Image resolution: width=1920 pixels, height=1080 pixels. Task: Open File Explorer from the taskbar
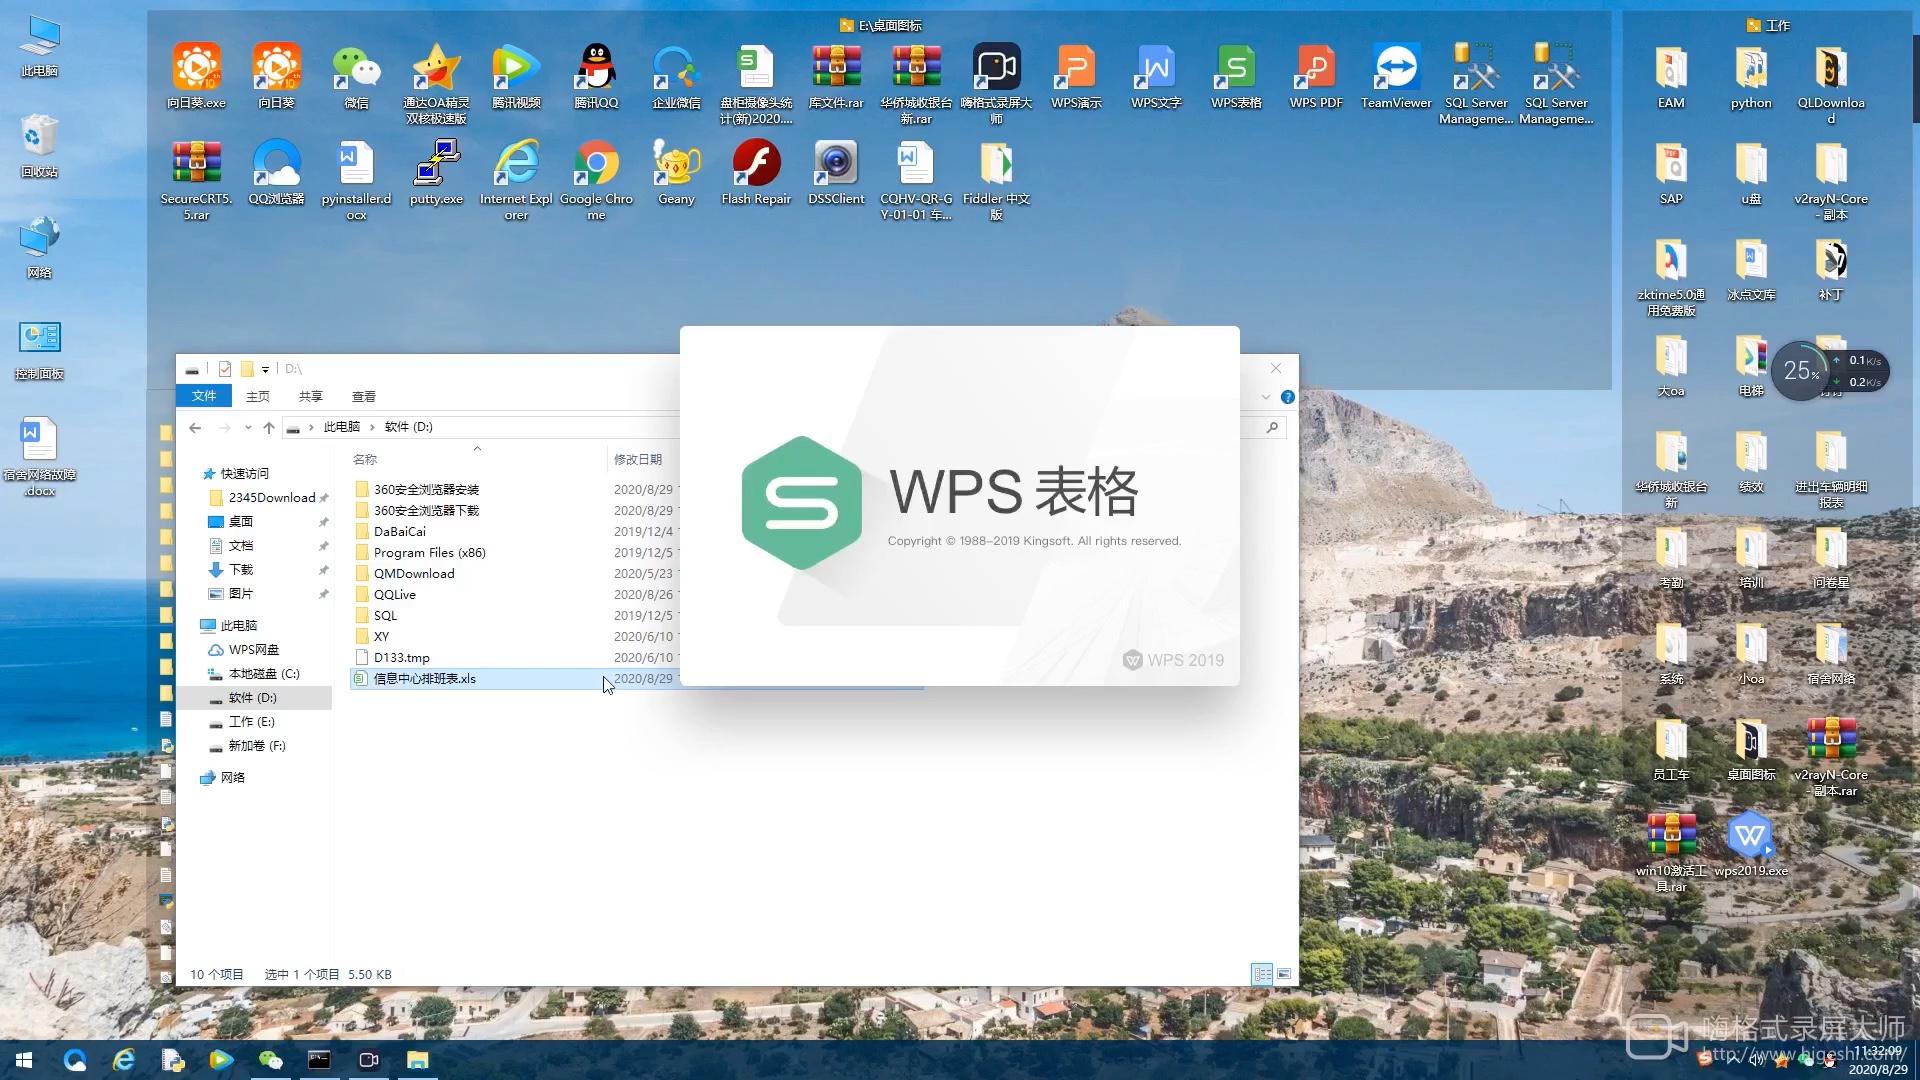point(417,1060)
